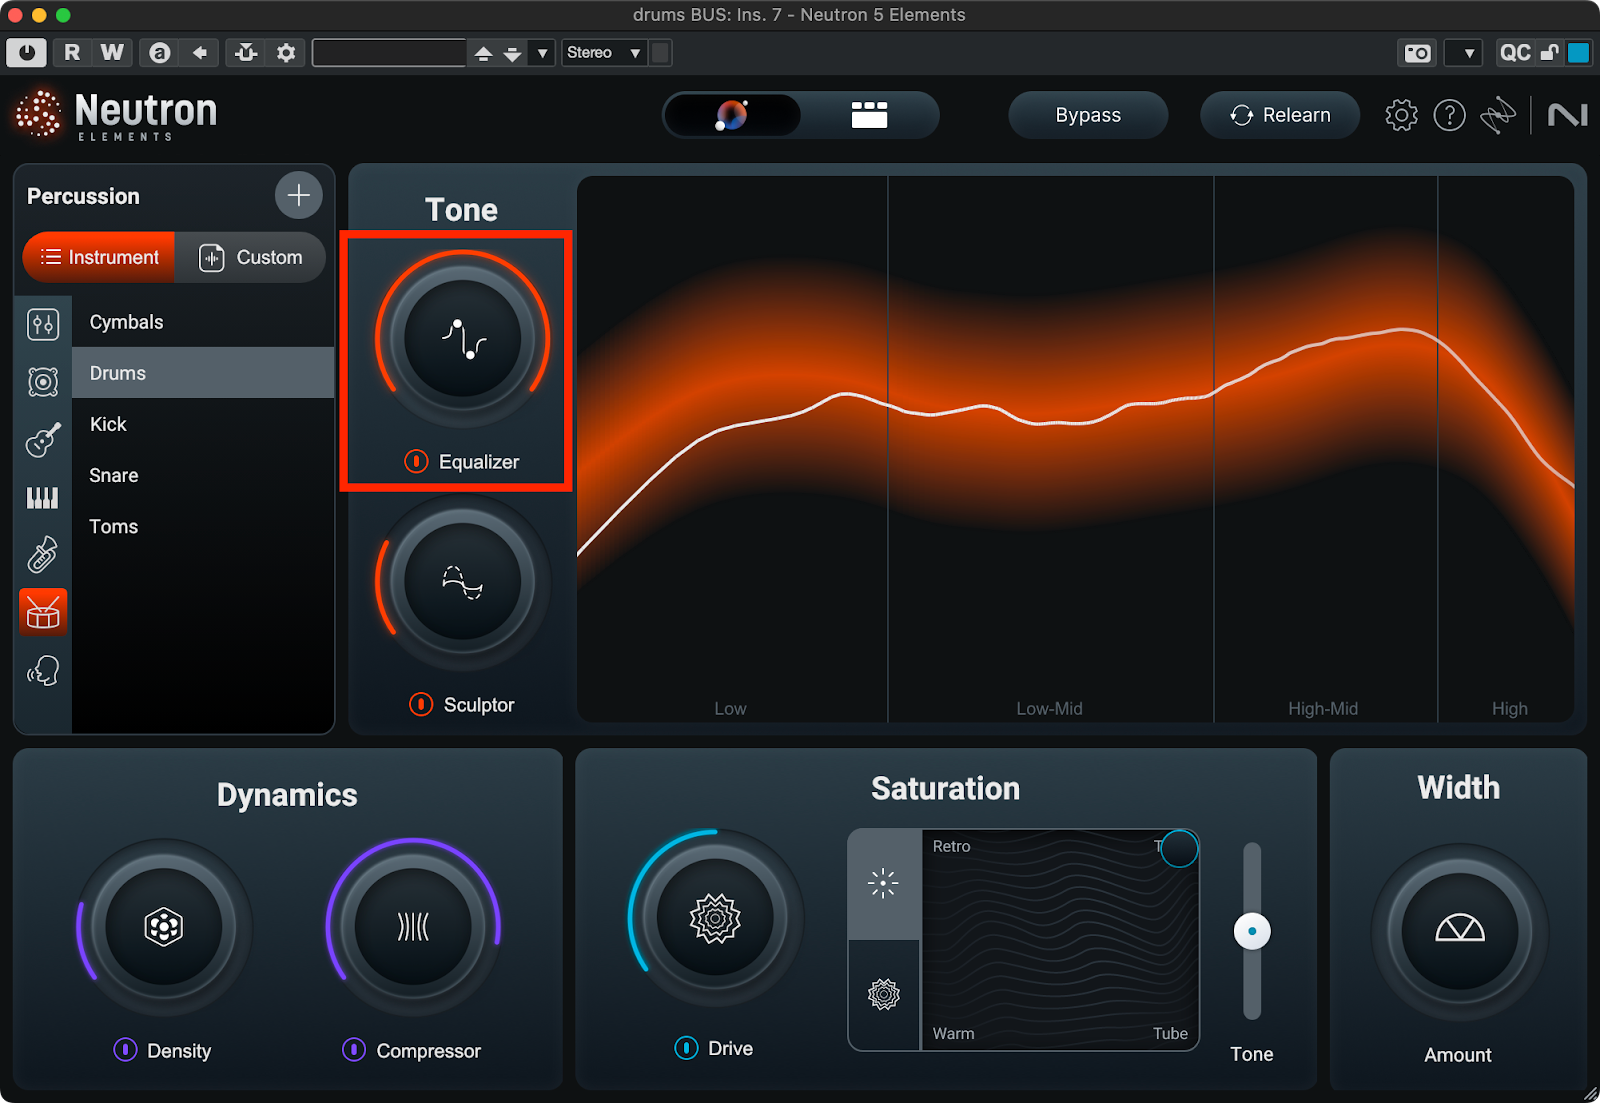Open Neutron settings gear icon

[1401, 115]
